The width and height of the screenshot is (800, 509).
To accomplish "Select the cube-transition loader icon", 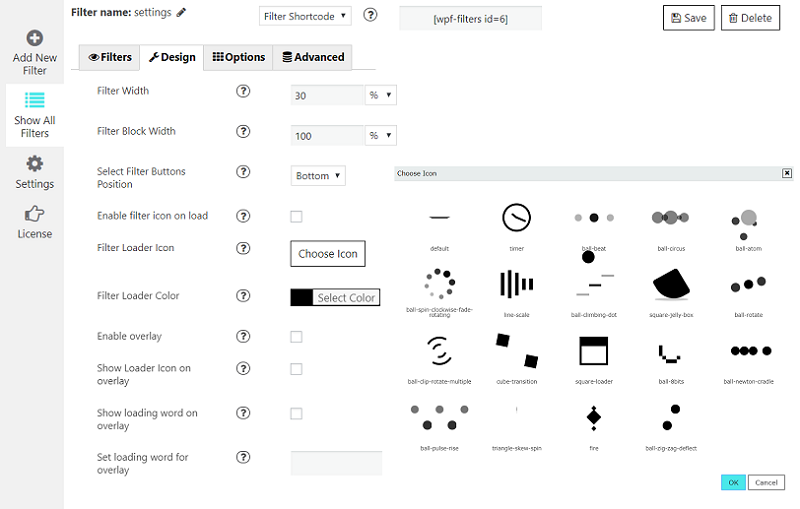I will (x=517, y=351).
